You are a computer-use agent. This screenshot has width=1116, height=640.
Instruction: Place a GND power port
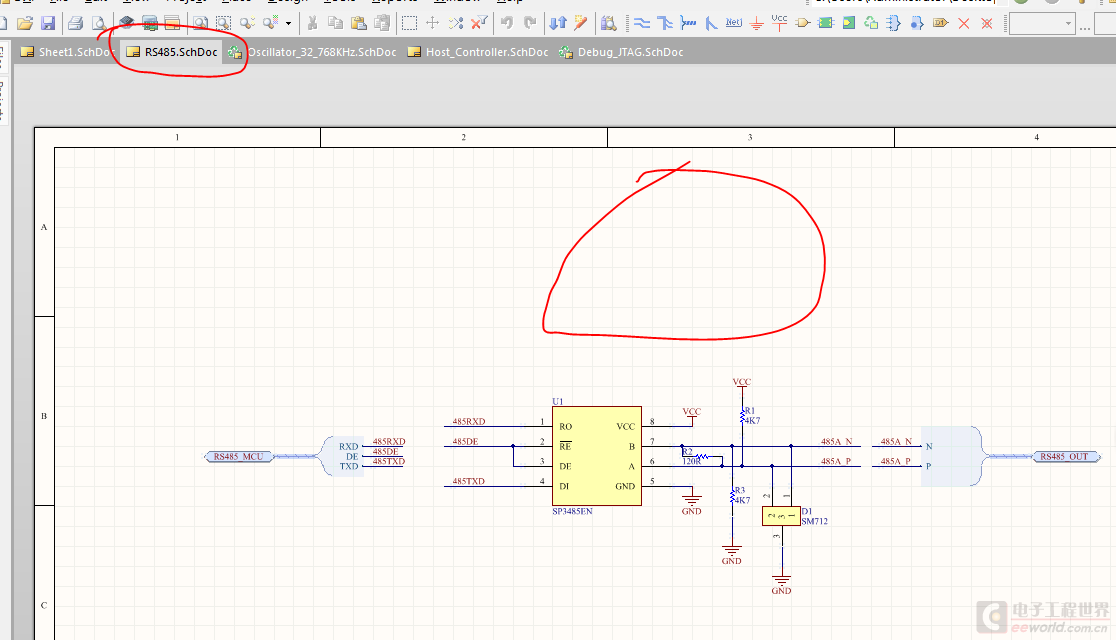click(757, 23)
